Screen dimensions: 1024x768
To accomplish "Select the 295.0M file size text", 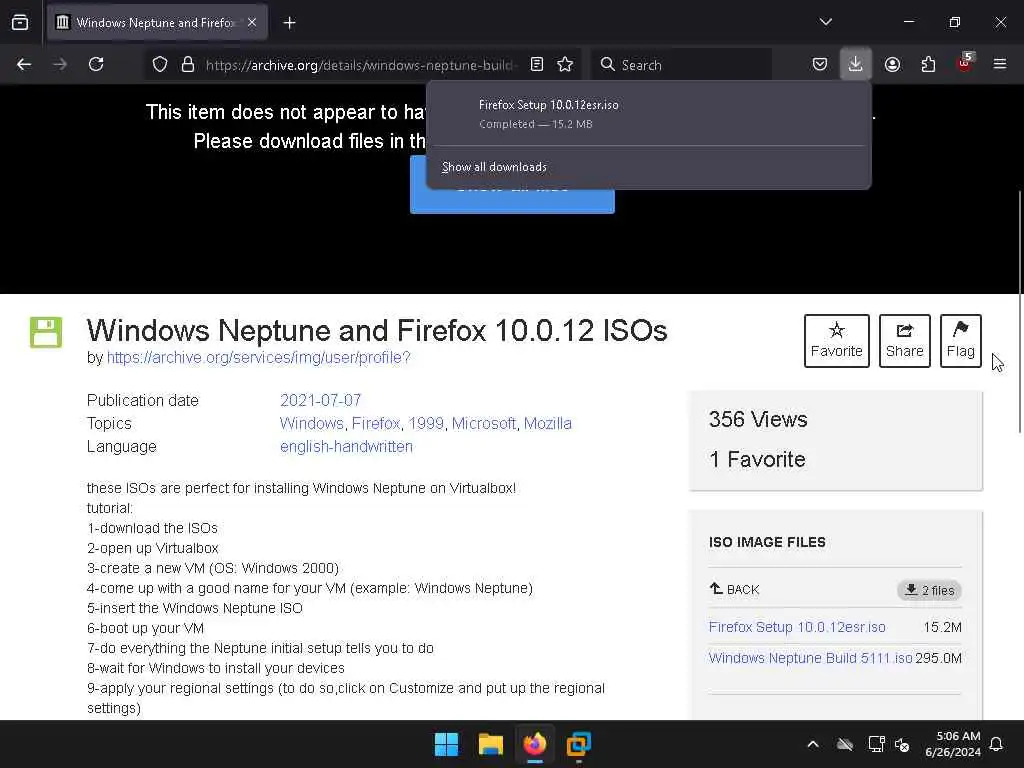I will 938,658.
